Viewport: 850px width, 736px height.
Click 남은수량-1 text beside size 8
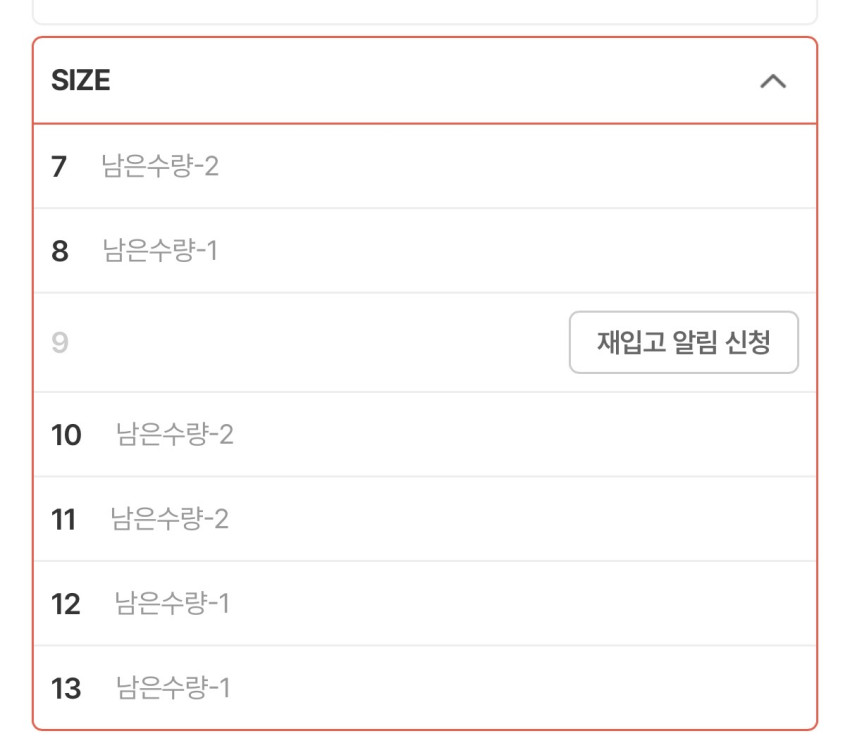160,250
